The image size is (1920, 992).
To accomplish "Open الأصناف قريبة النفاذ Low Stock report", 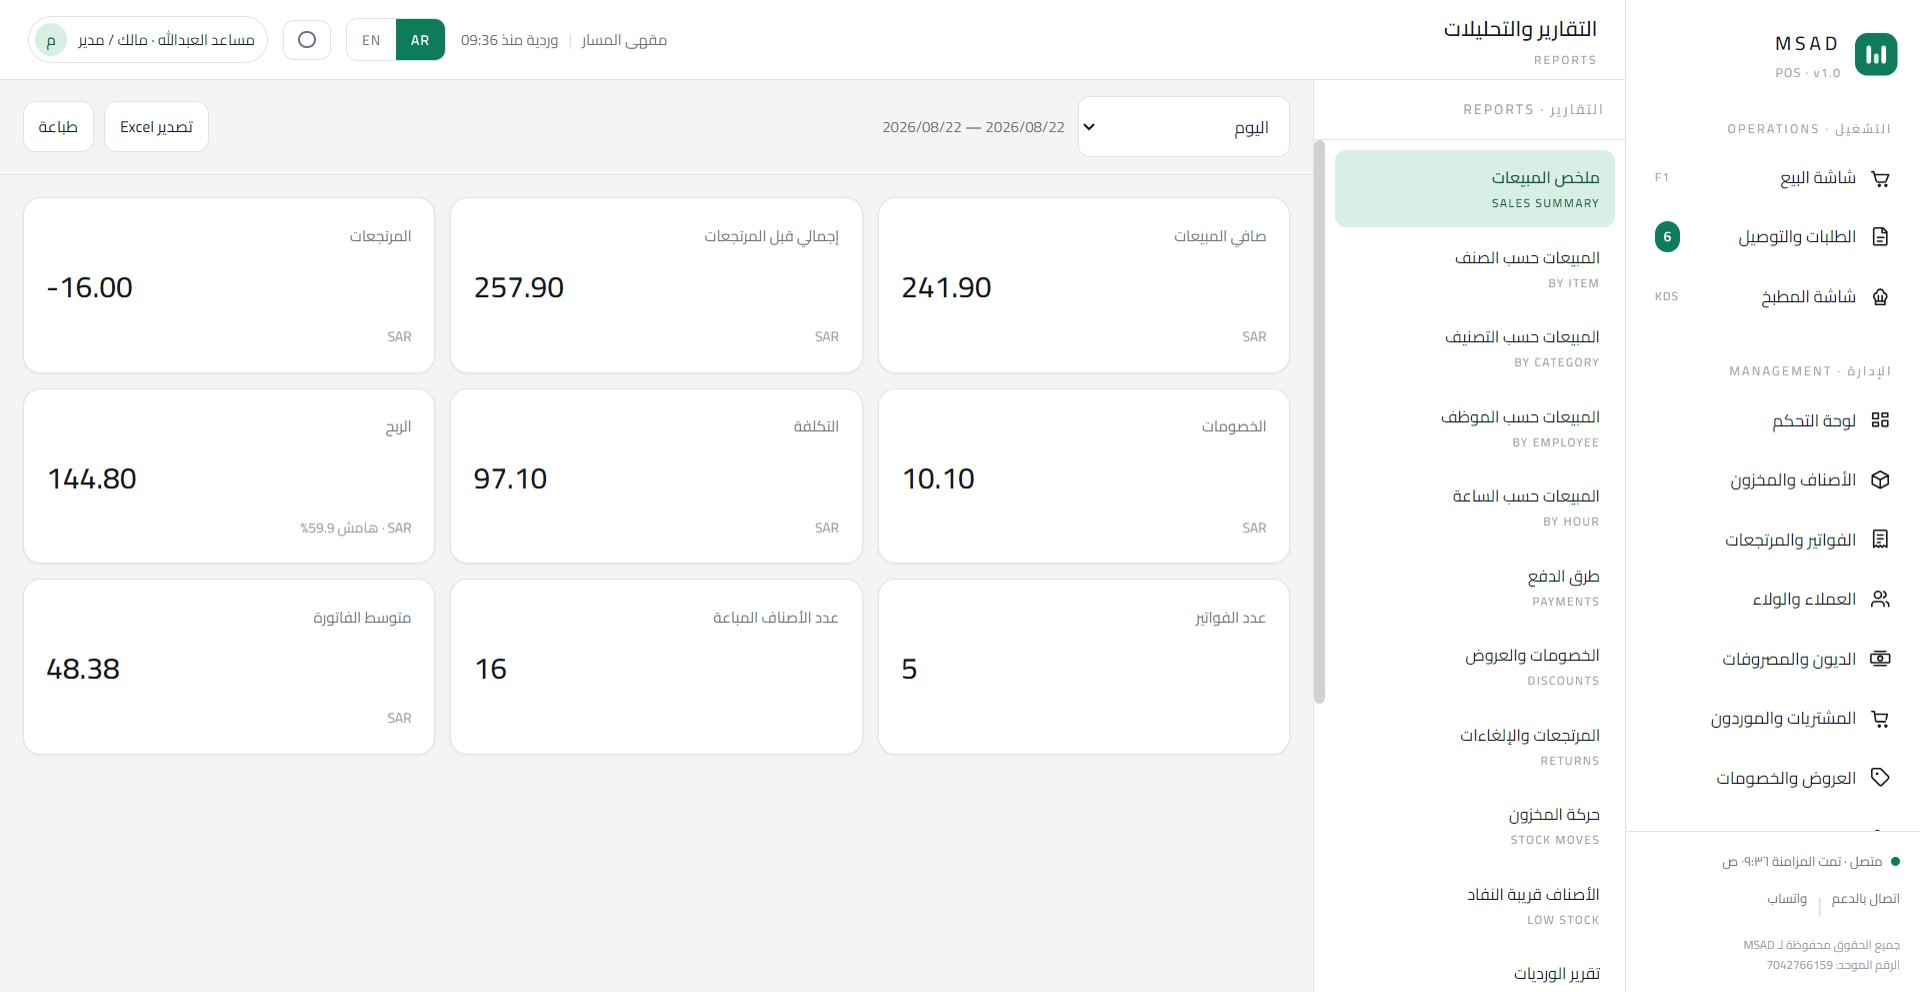I will pos(1474,905).
